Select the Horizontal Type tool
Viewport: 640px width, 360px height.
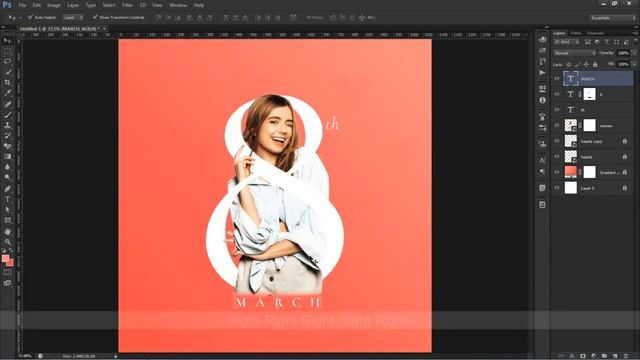[7, 199]
